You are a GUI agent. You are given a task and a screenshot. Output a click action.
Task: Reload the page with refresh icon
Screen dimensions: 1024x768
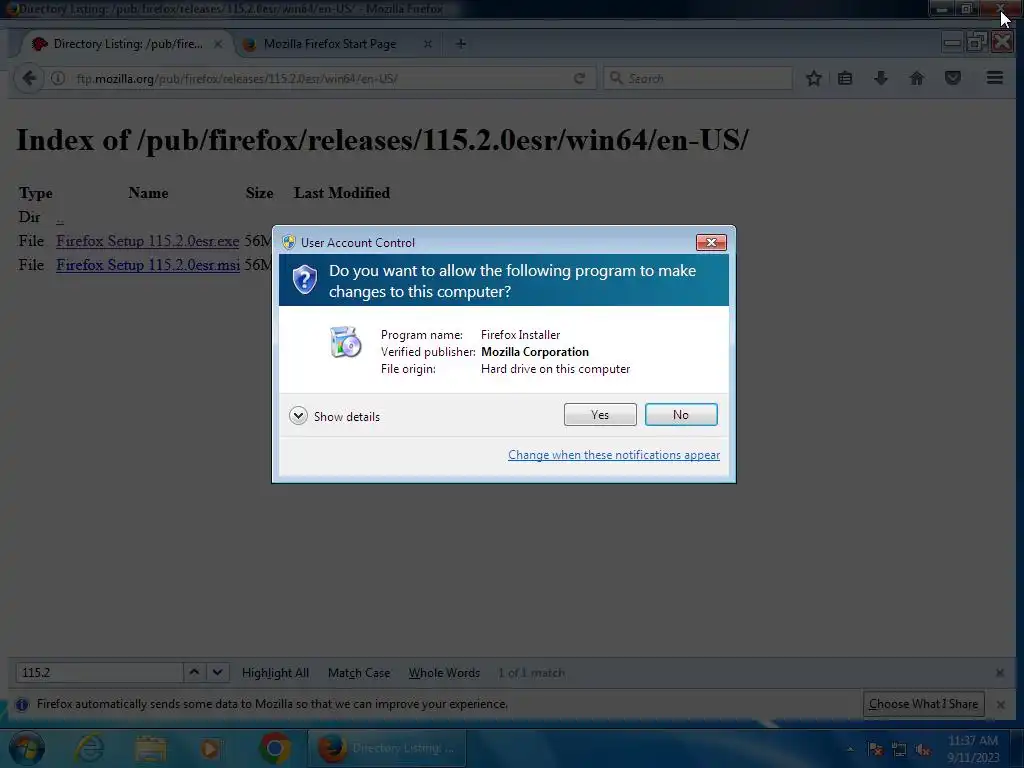coord(579,78)
